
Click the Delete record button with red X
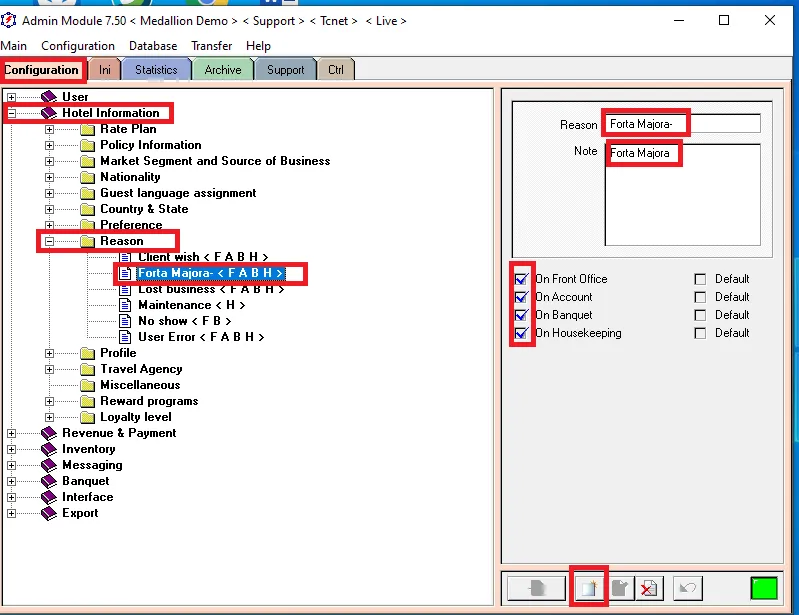[x=649, y=589]
